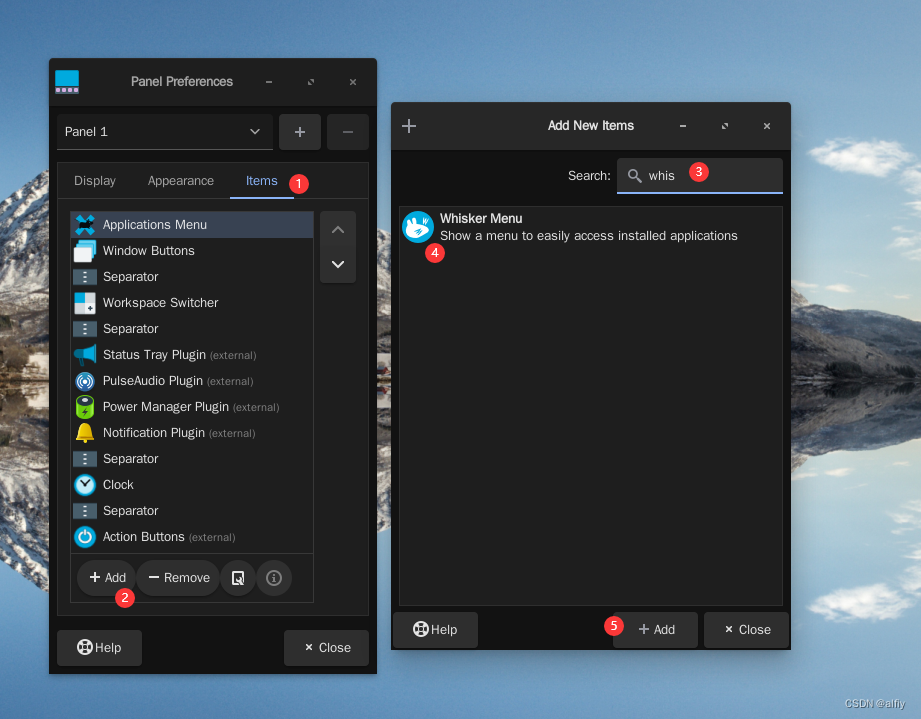Viewport: 921px width, 719px height.
Task: Select the Whisker Menu result row
Action: pos(591,227)
